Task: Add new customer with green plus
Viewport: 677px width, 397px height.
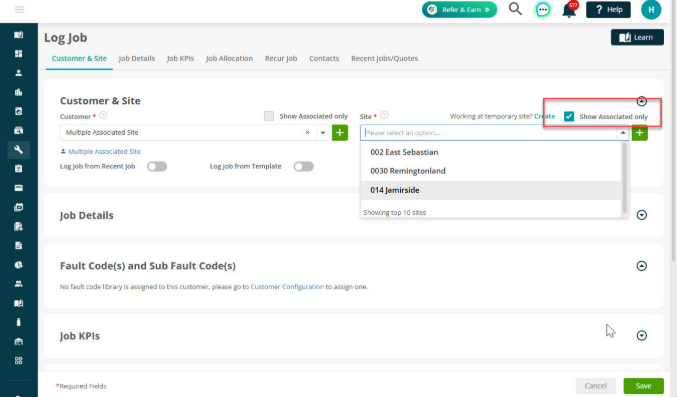Action: click(x=340, y=133)
